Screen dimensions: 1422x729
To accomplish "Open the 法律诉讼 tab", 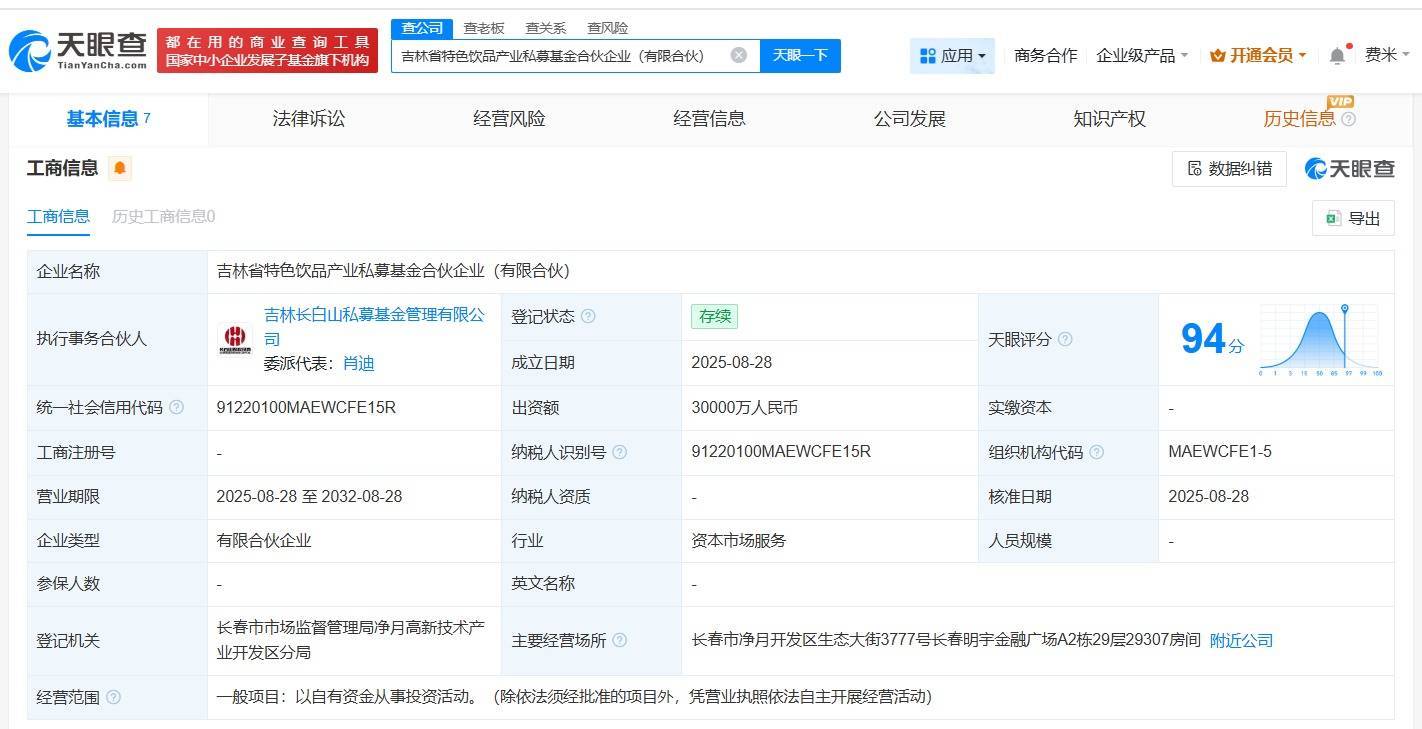I will click(309, 119).
